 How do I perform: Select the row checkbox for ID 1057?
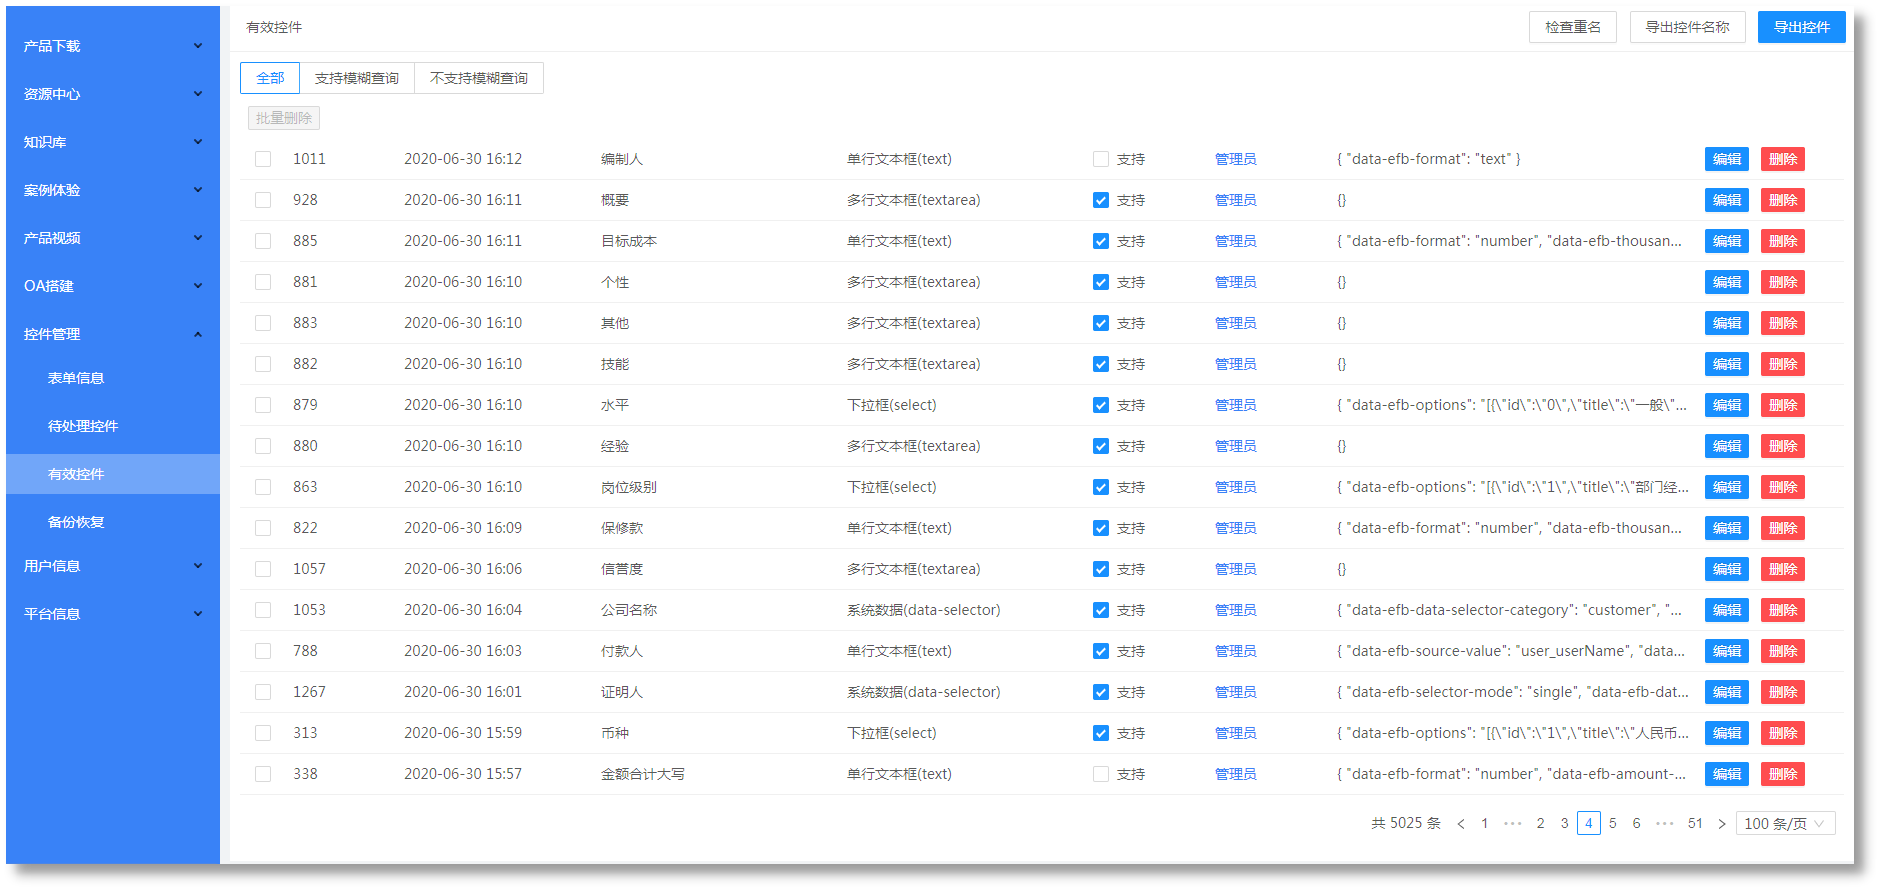263,569
